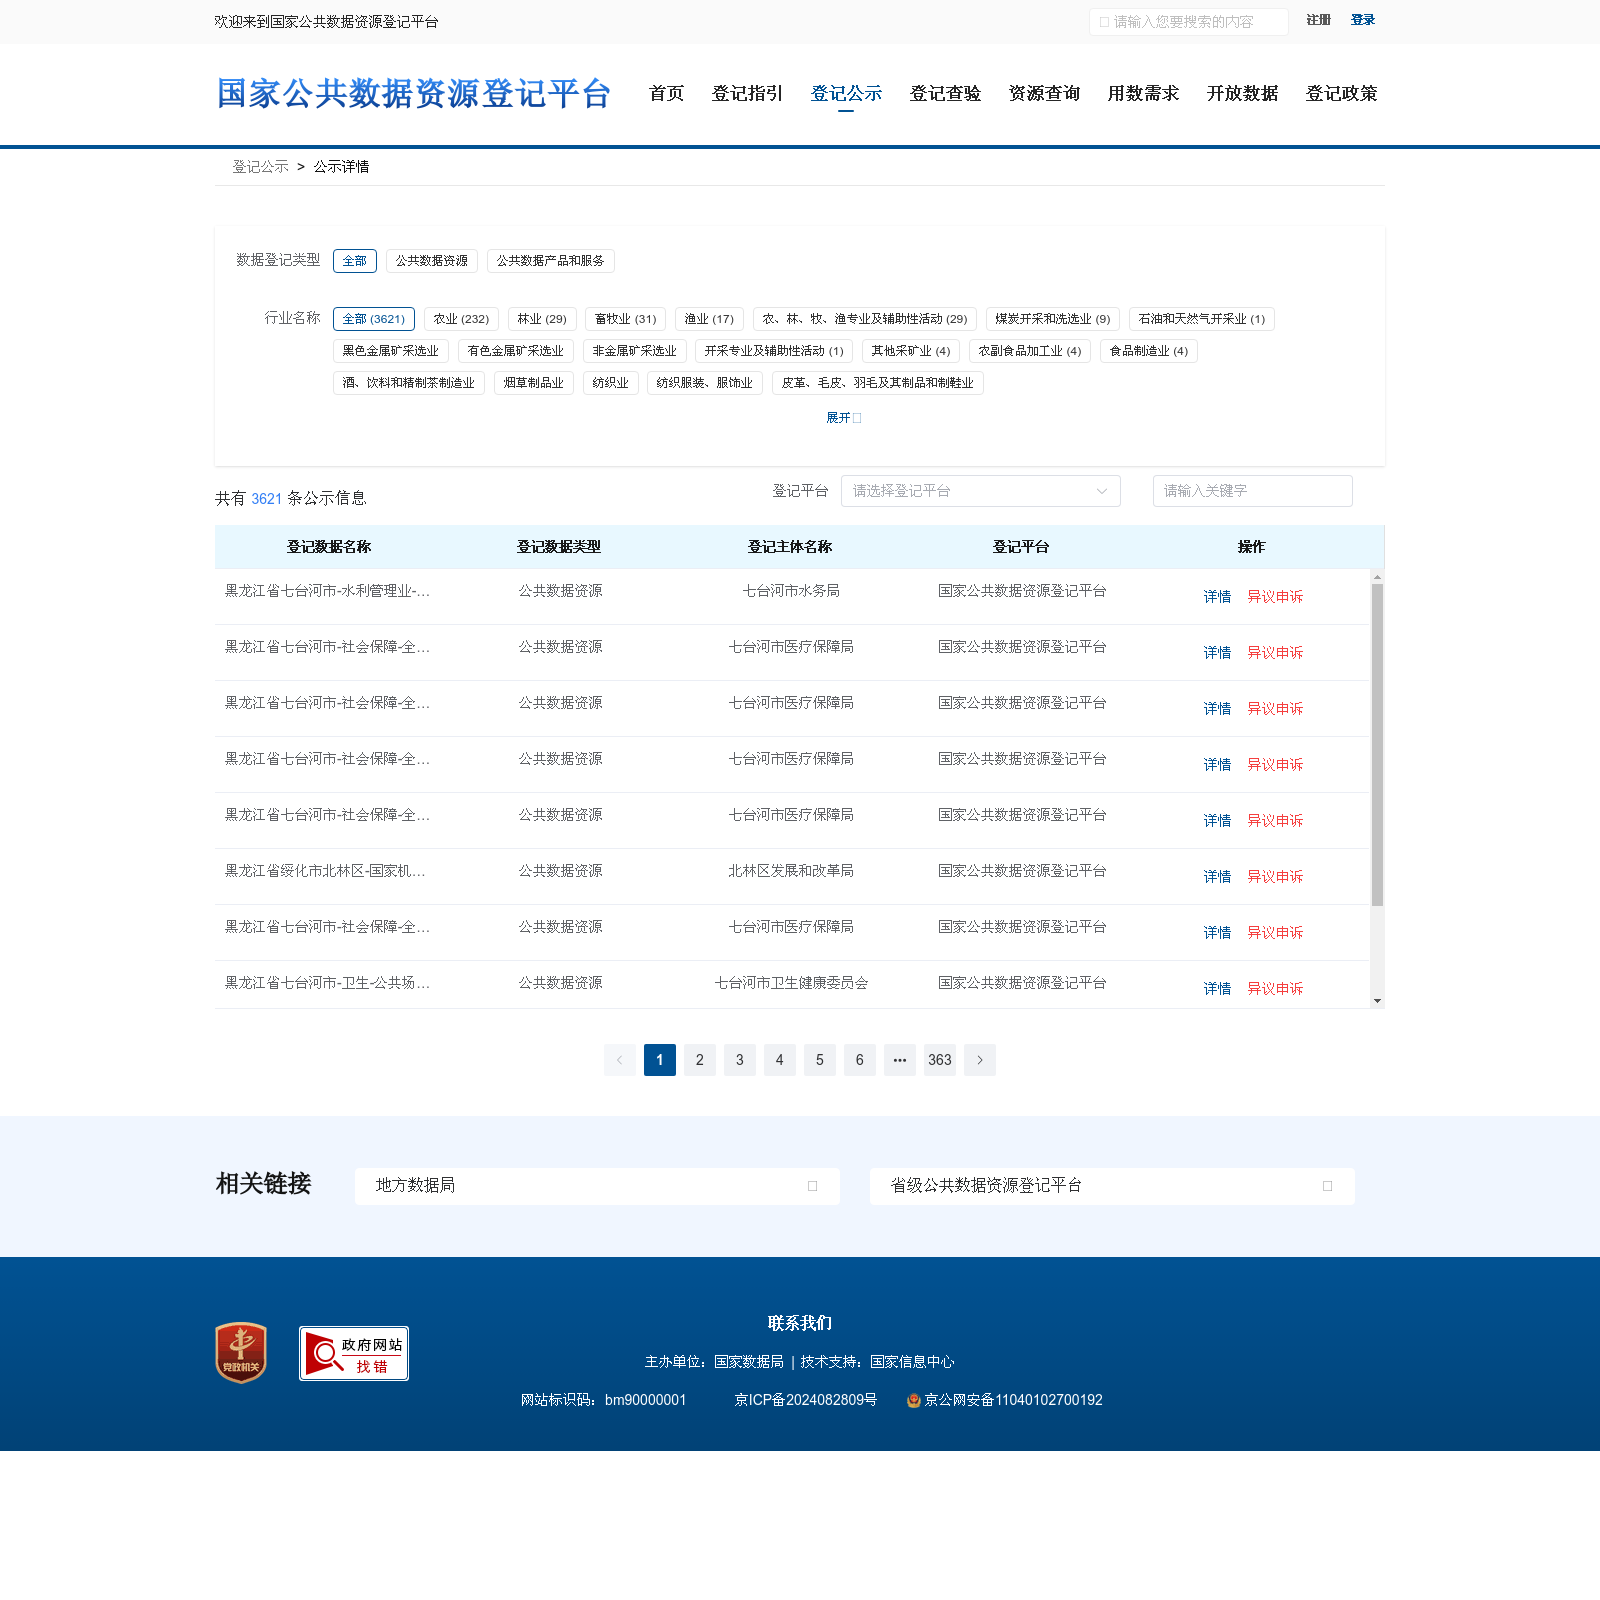Select the 公共数据资源 type filter

[431, 261]
